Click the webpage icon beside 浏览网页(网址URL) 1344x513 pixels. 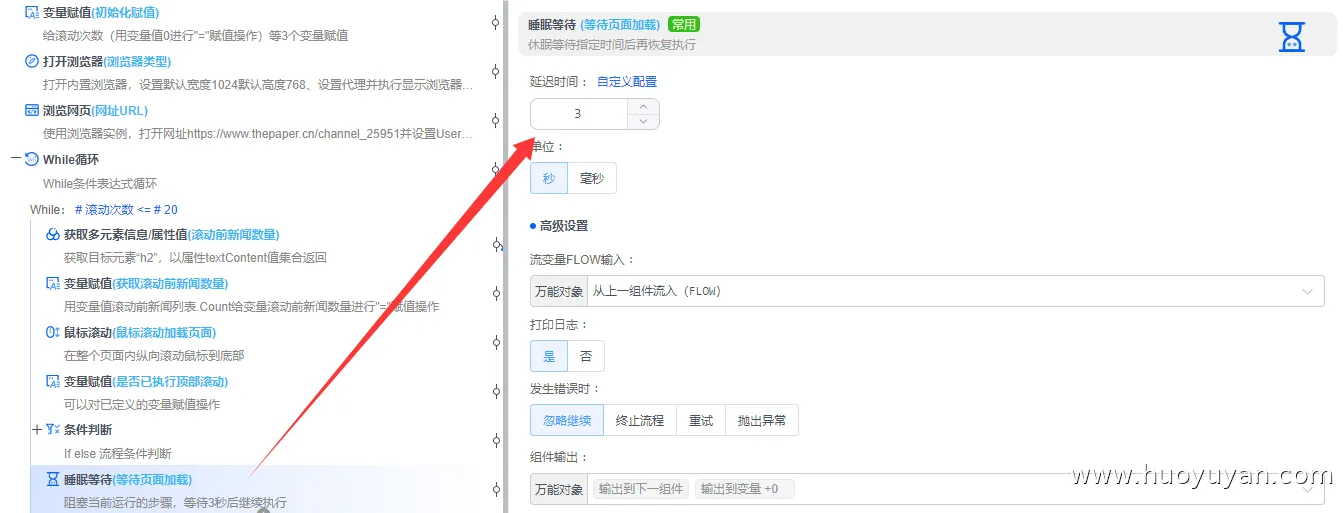32,110
